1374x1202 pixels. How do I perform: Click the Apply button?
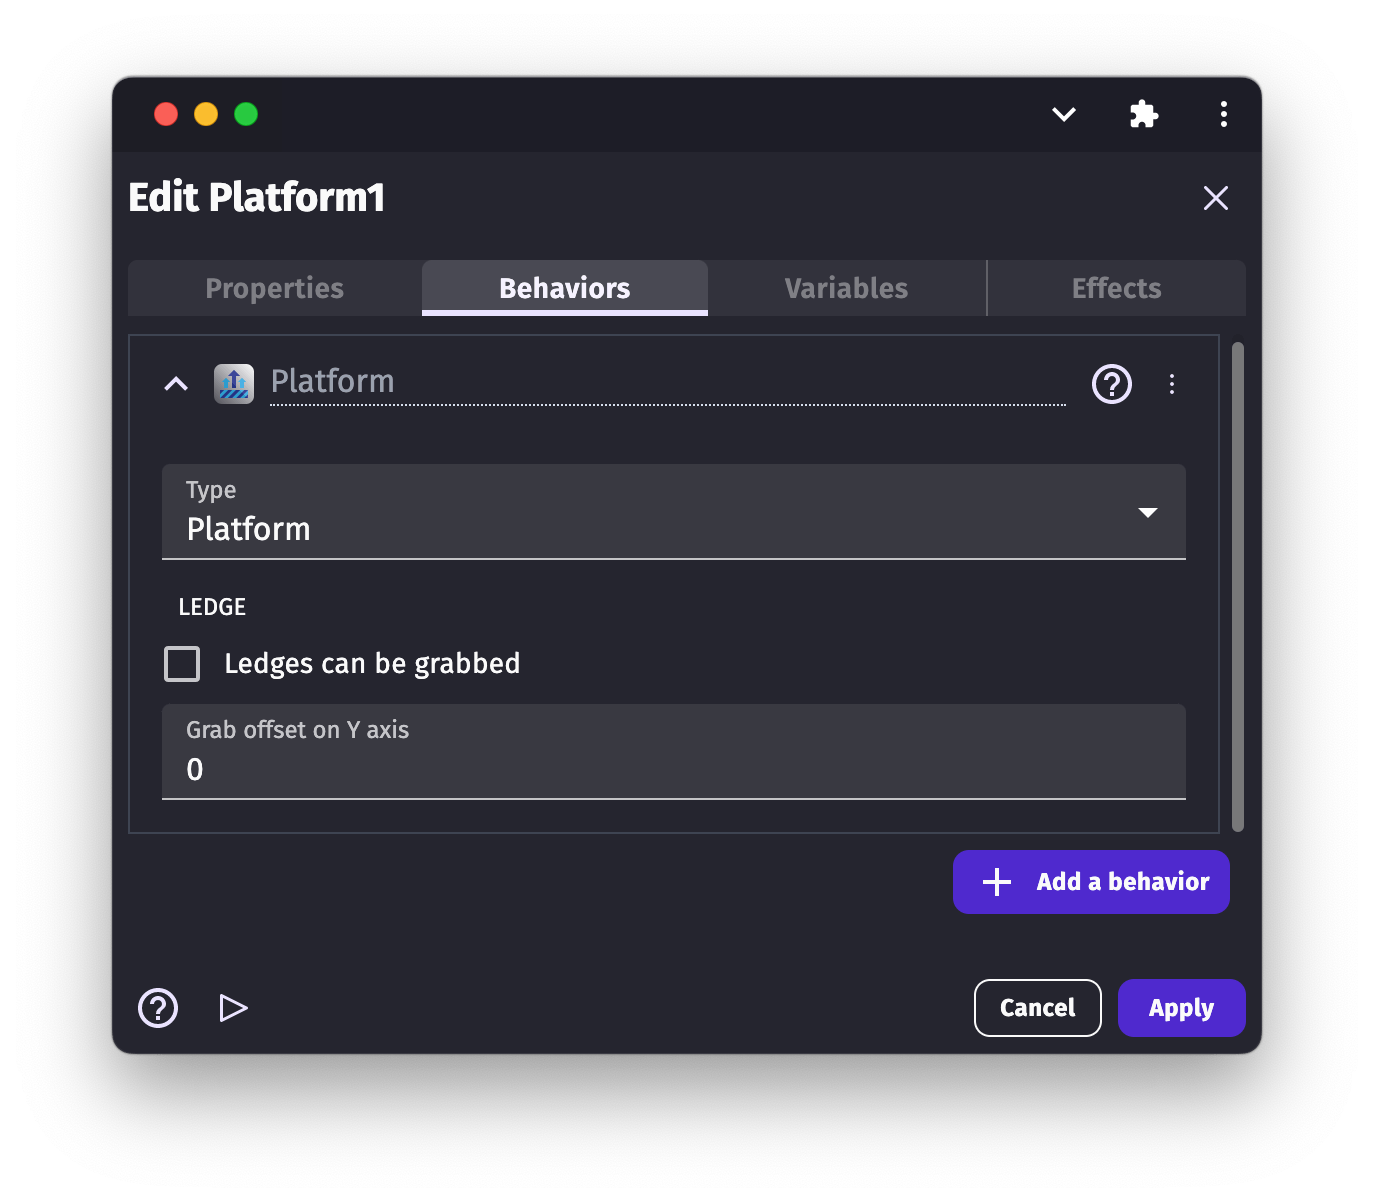pyautogui.click(x=1181, y=1008)
